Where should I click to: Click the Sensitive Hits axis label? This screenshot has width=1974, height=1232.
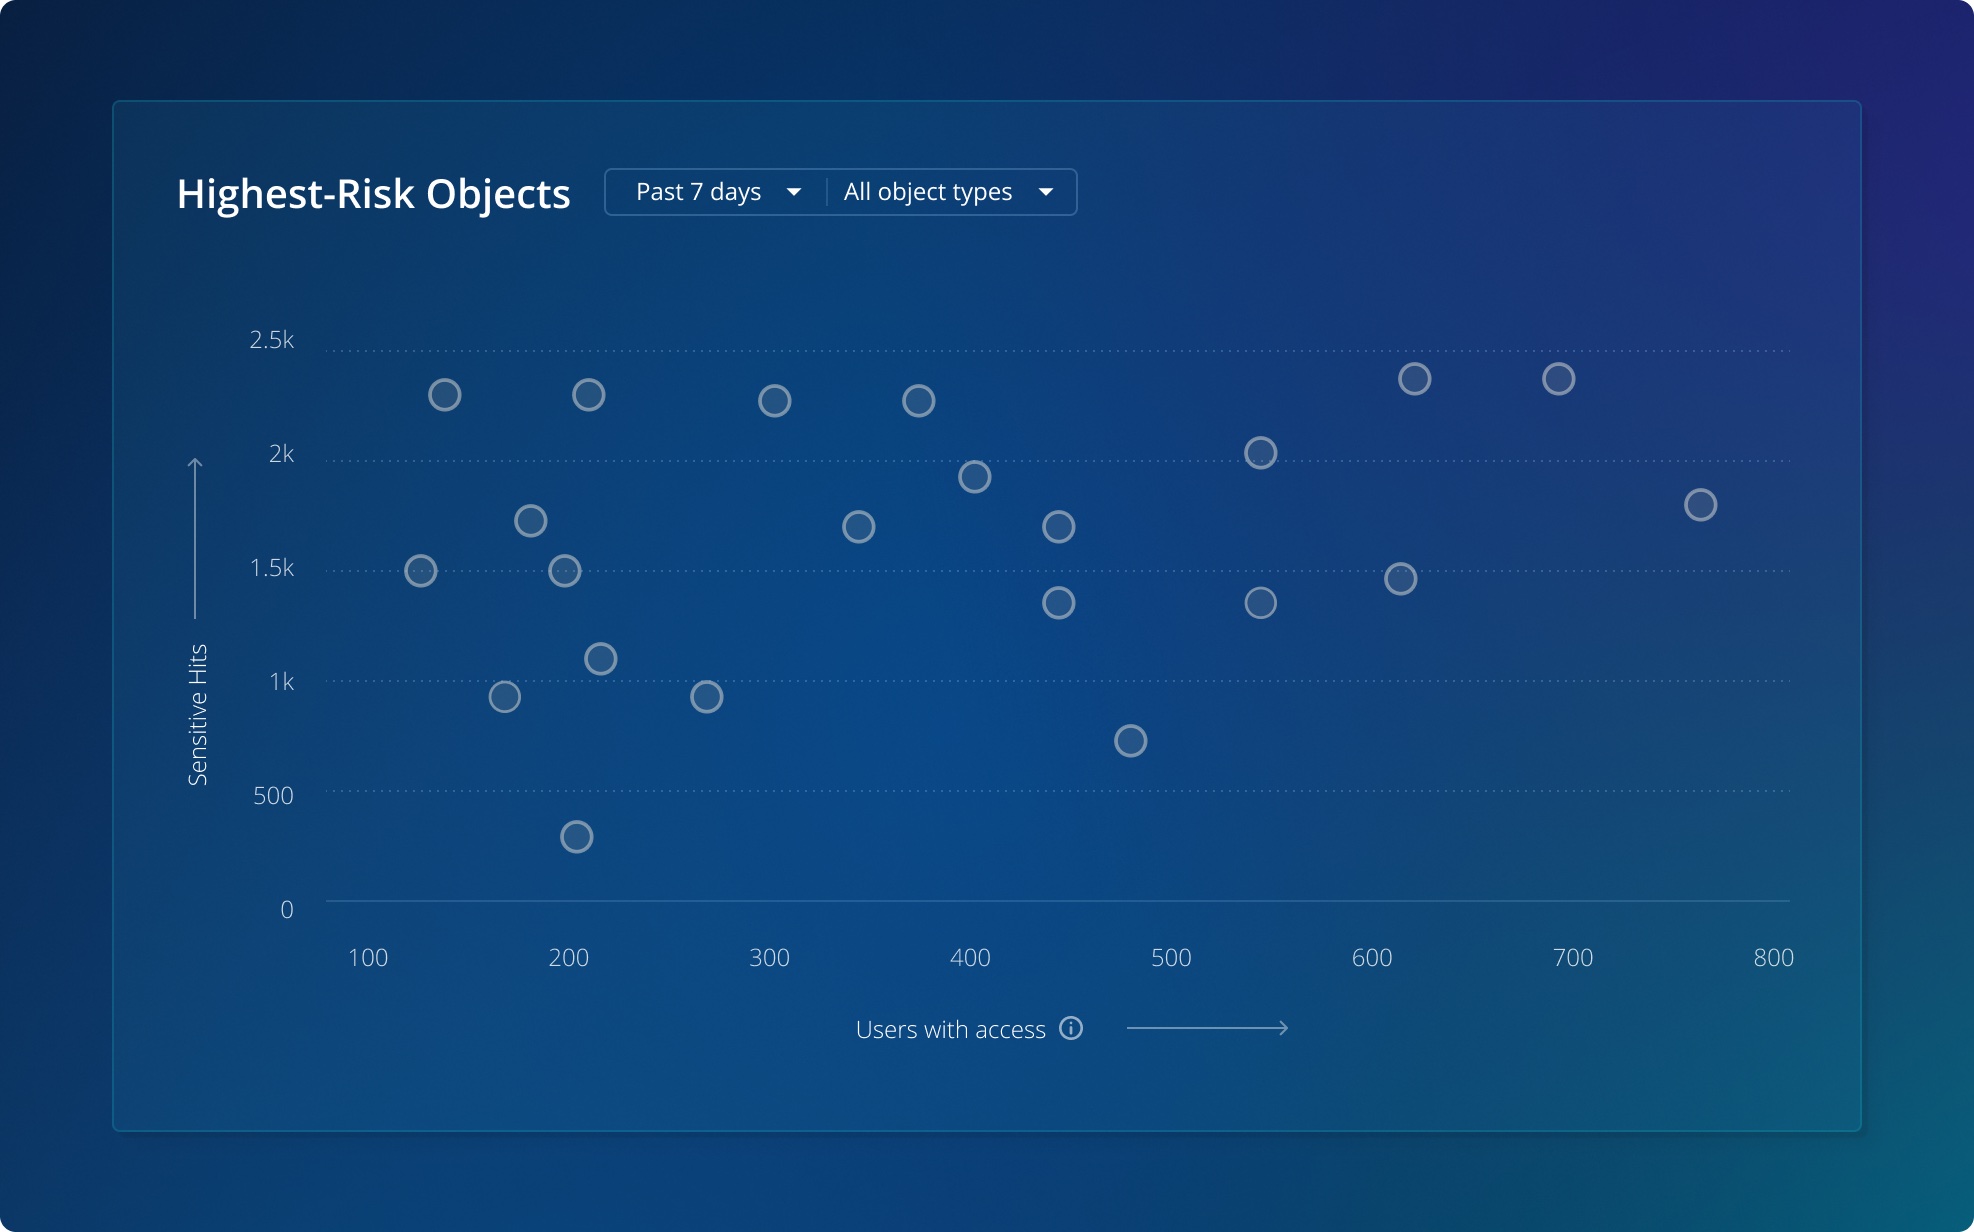[197, 714]
